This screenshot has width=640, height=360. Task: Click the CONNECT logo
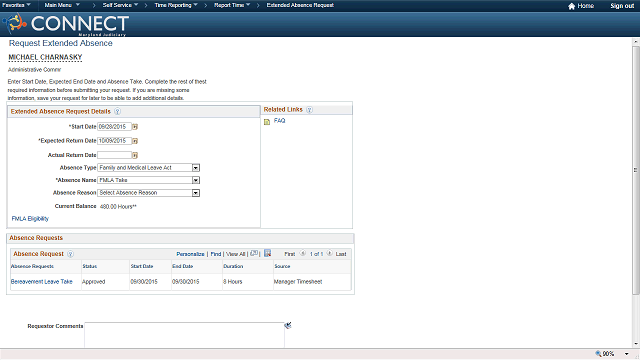(x=67, y=24)
